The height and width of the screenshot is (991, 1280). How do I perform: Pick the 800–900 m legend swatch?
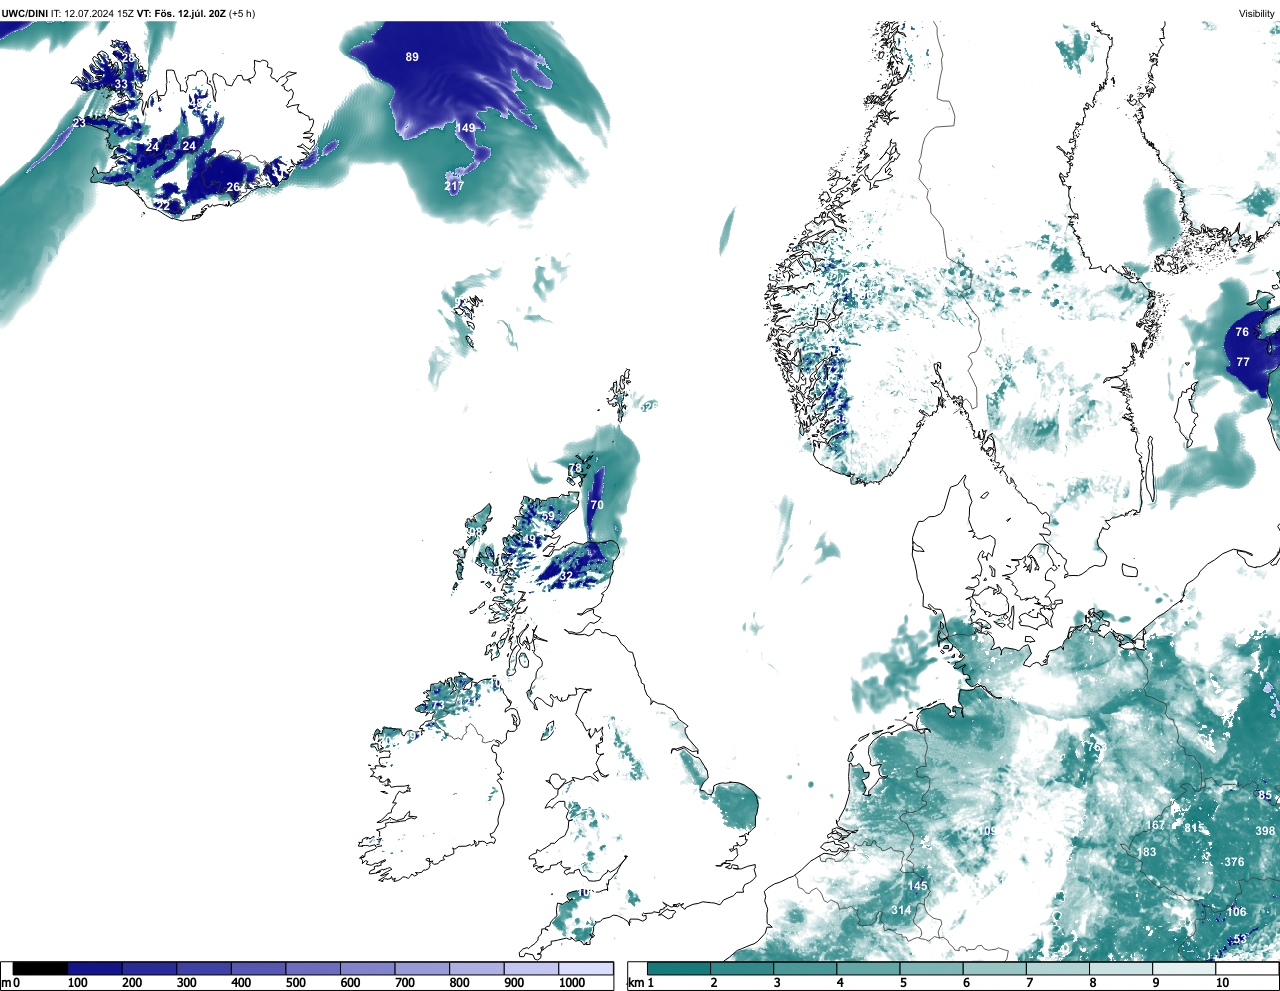coord(476,968)
